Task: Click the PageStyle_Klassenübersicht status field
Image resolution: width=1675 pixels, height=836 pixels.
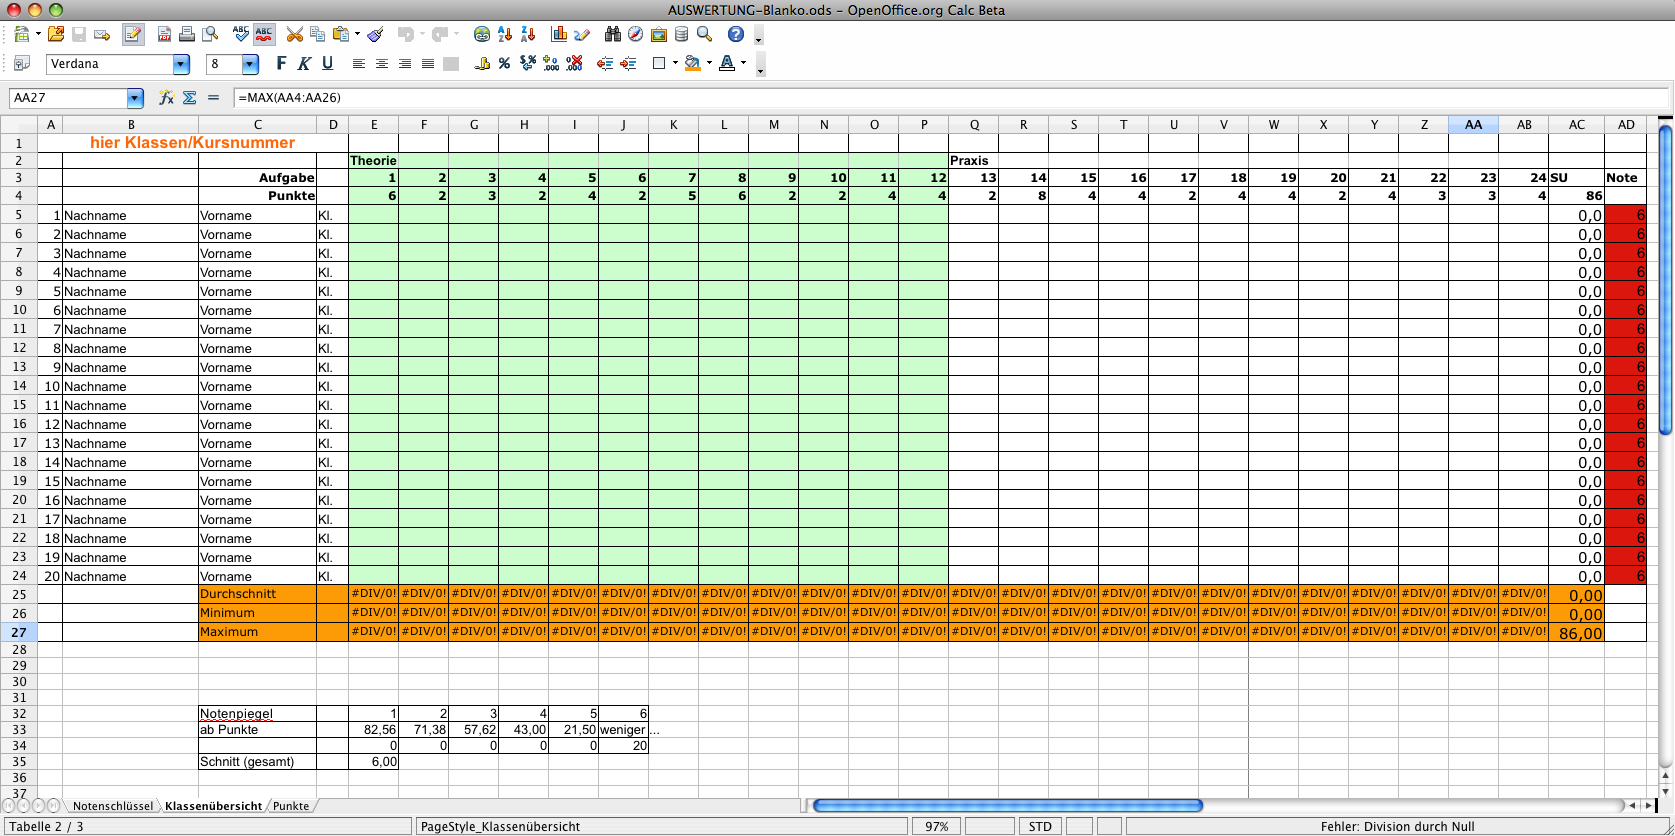Action: 661,827
